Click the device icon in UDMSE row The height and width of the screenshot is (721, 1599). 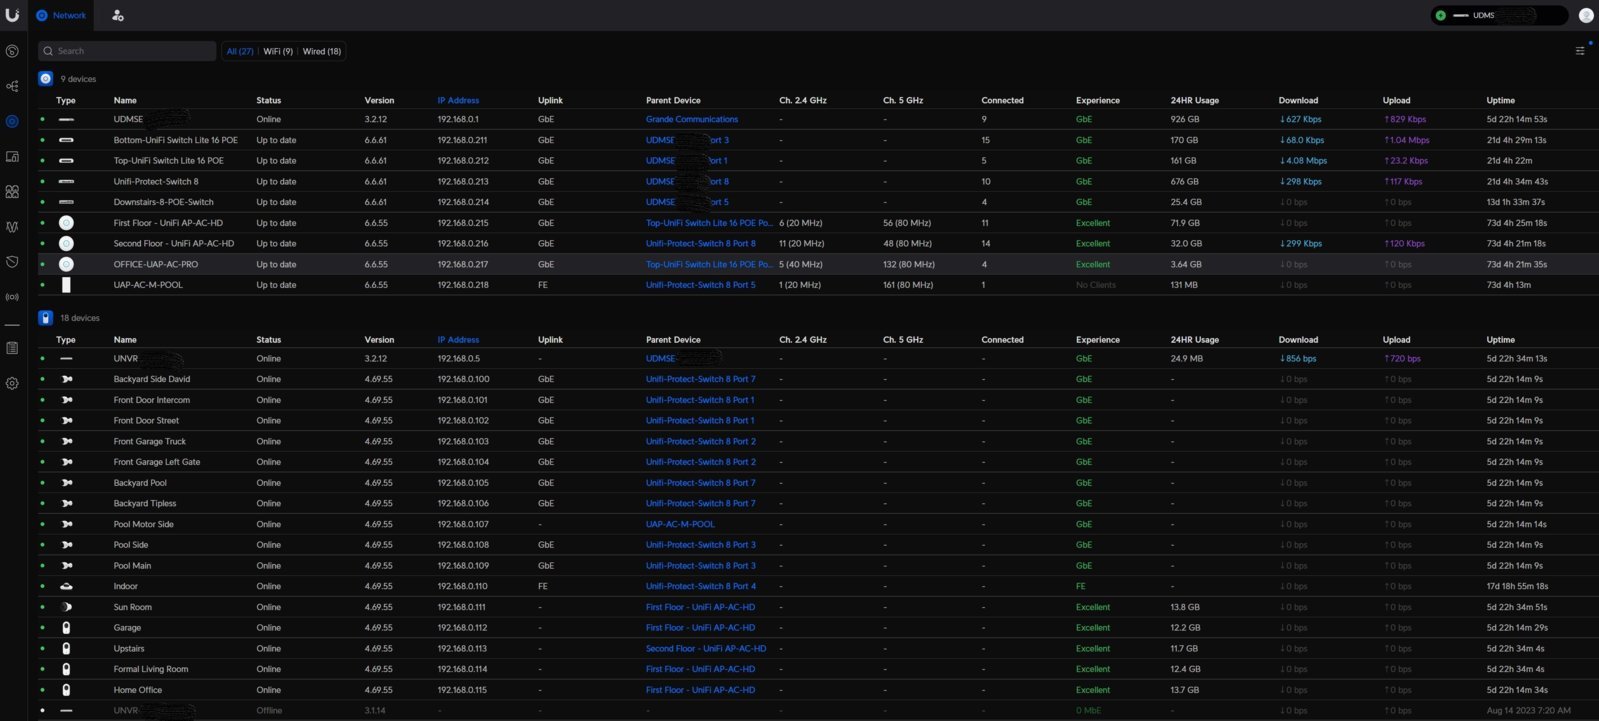pyautogui.click(x=66, y=119)
